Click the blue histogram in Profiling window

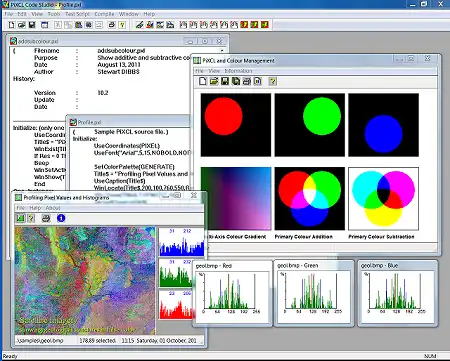(x=181, y=242)
